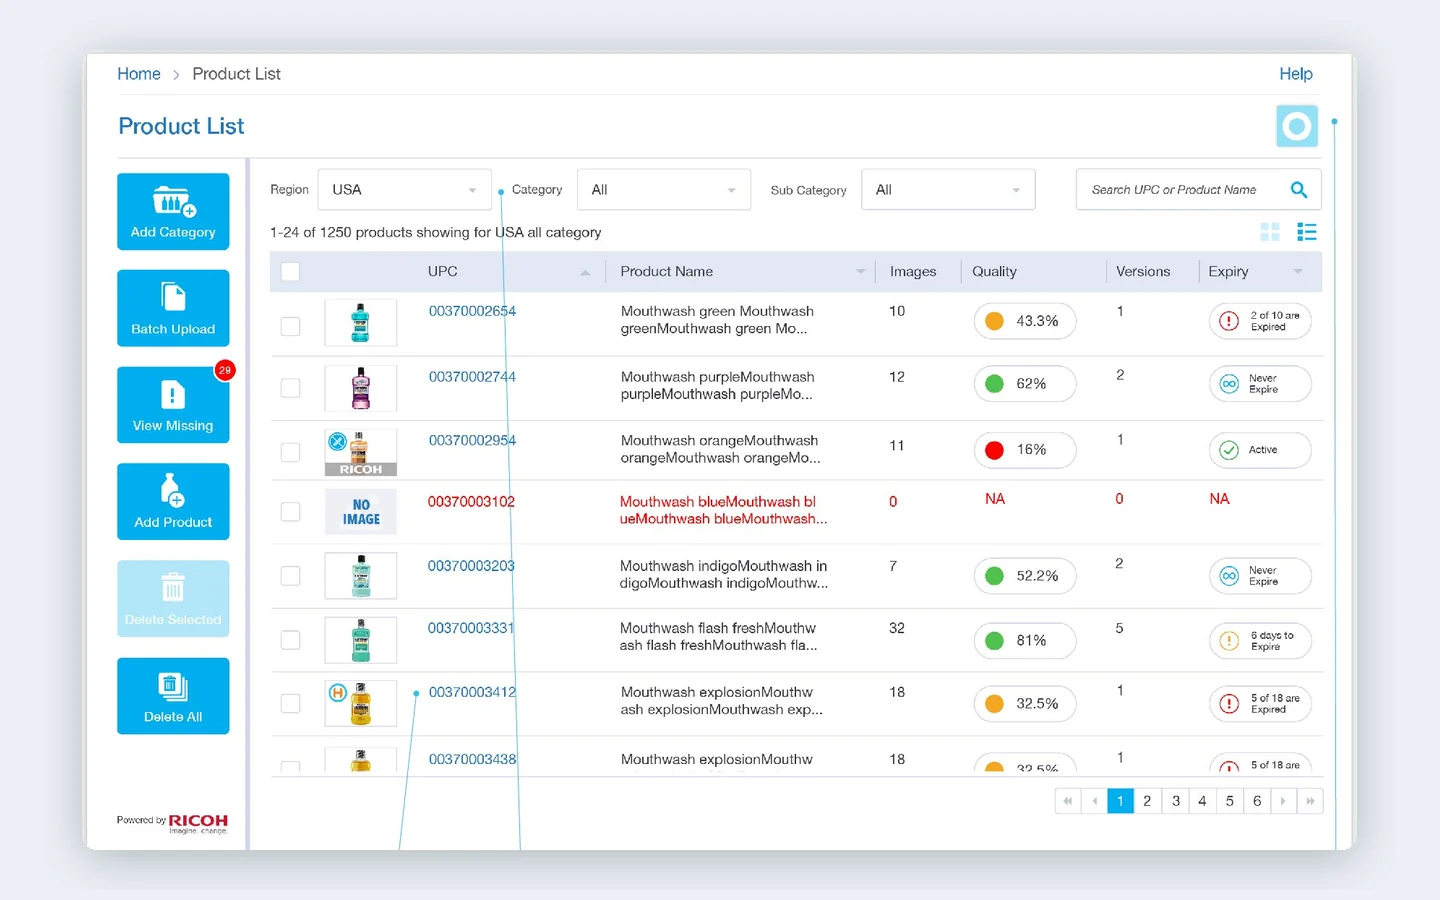Click the 16% red quality indicator

pos(1025,450)
